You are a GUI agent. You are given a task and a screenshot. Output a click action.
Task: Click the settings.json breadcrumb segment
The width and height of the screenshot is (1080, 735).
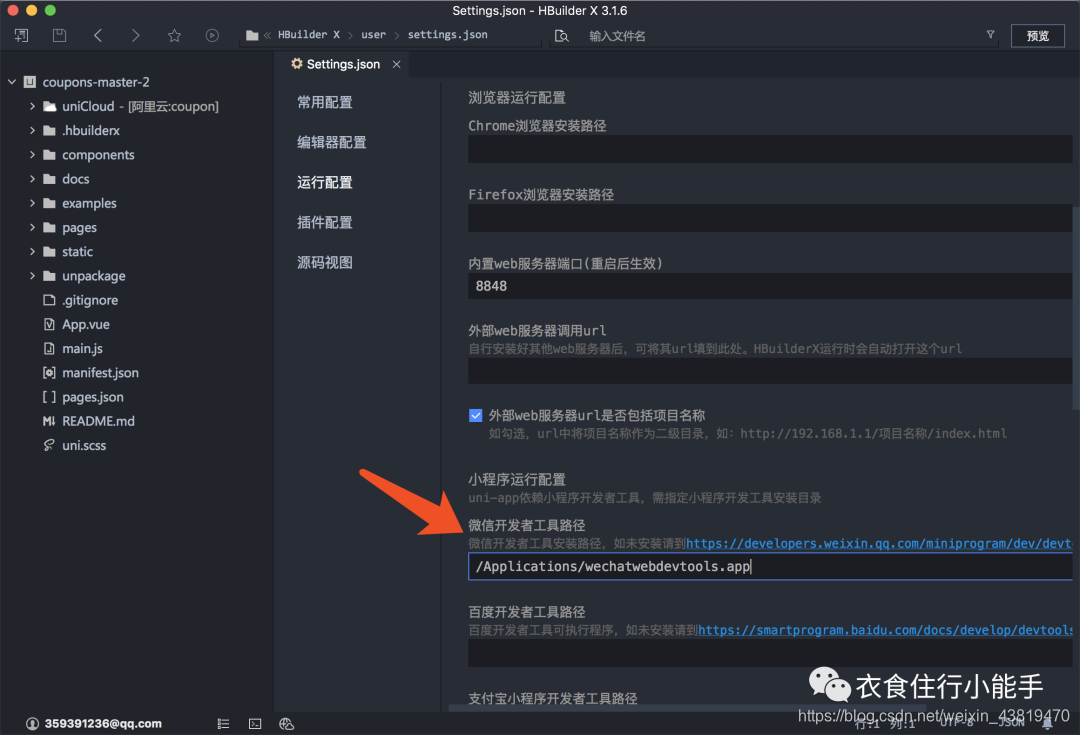[x=447, y=34]
